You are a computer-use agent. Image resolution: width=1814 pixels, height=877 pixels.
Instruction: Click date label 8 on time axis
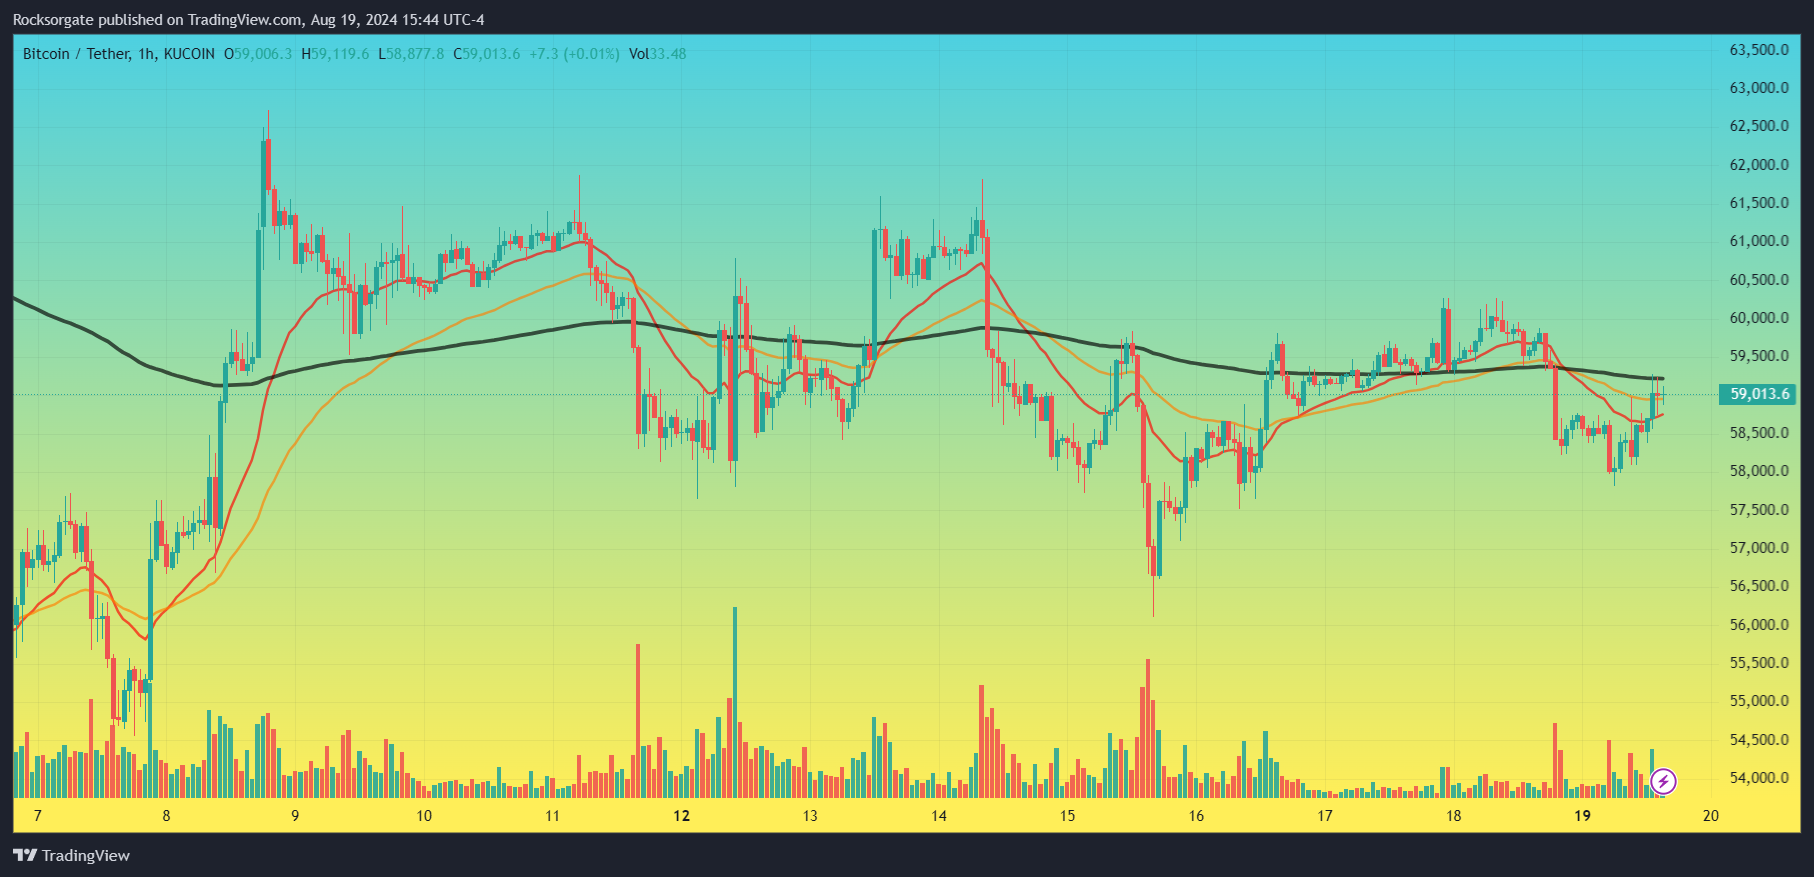click(x=166, y=816)
